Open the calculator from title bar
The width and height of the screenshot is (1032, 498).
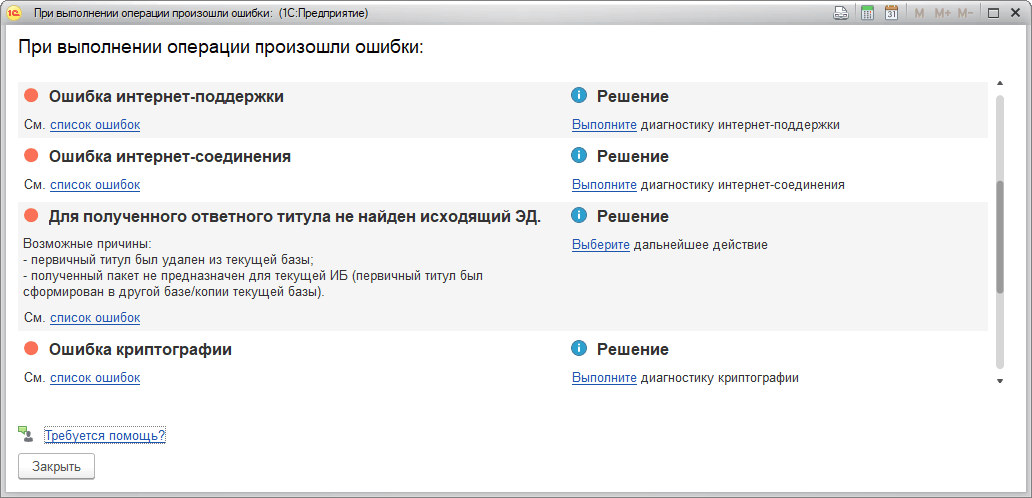(x=867, y=13)
